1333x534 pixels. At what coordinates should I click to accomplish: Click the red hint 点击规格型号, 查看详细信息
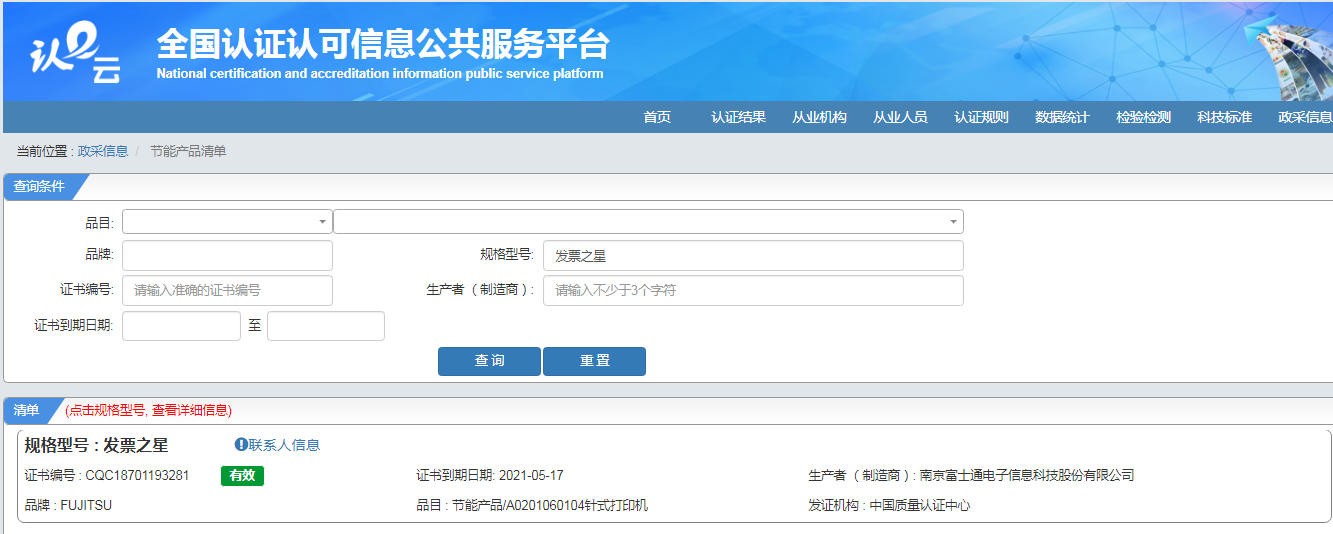point(148,410)
